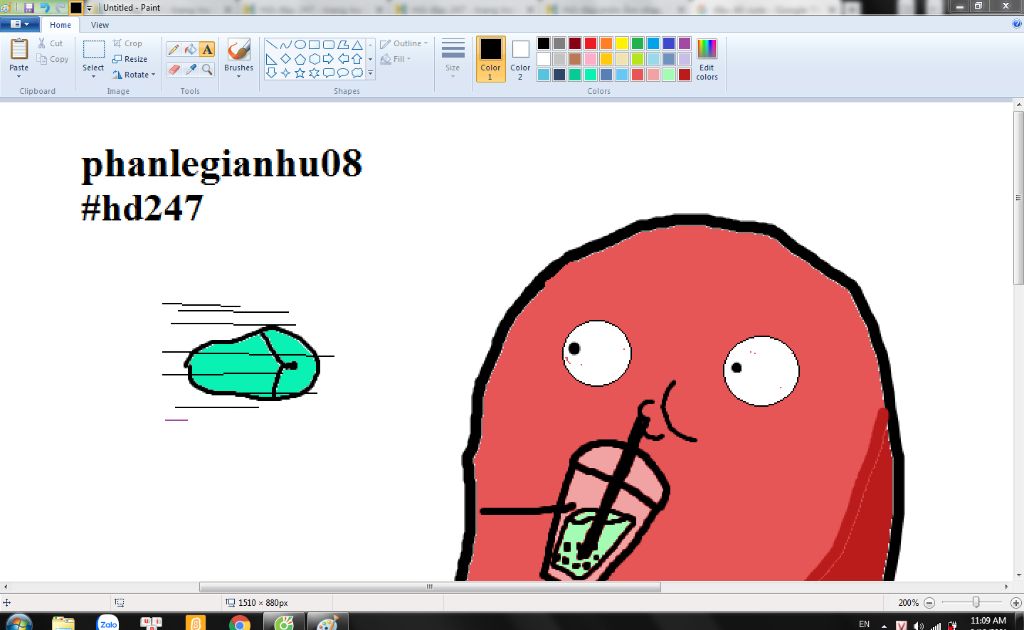The width and height of the screenshot is (1024, 630).
Task: Open the Paint file menu button
Action: (19, 24)
